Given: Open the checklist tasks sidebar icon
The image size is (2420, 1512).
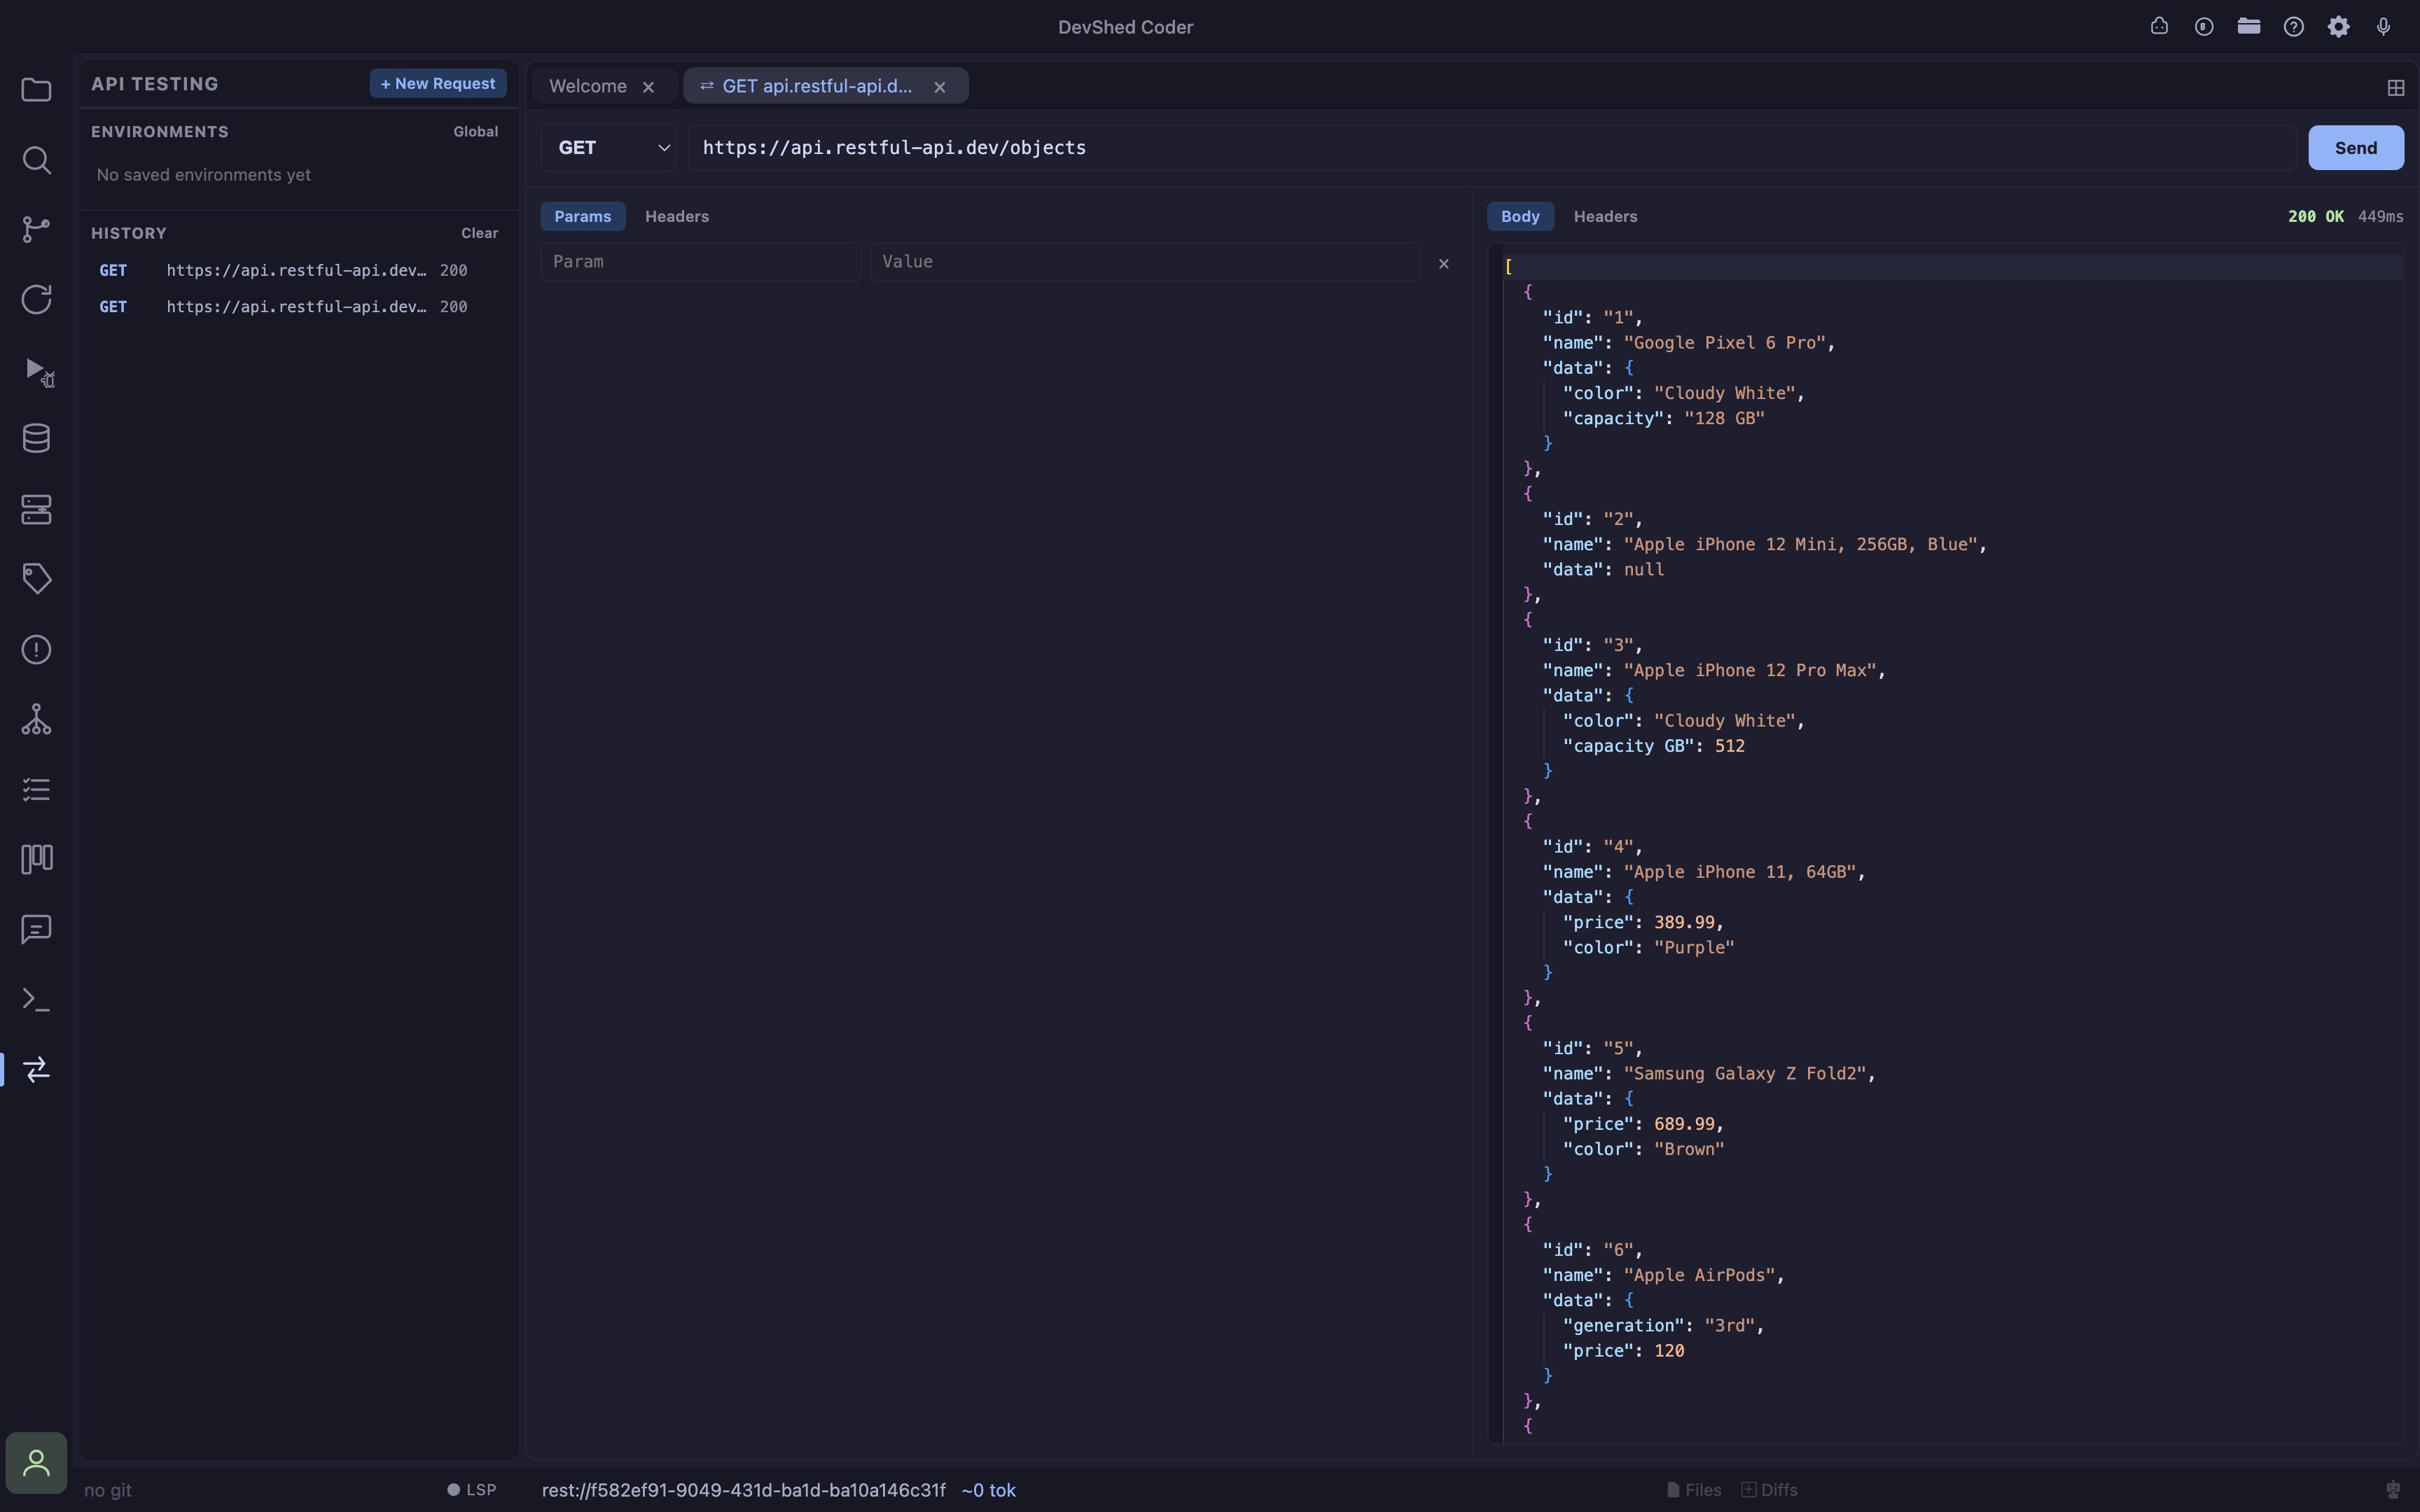Looking at the screenshot, I should 36,789.
